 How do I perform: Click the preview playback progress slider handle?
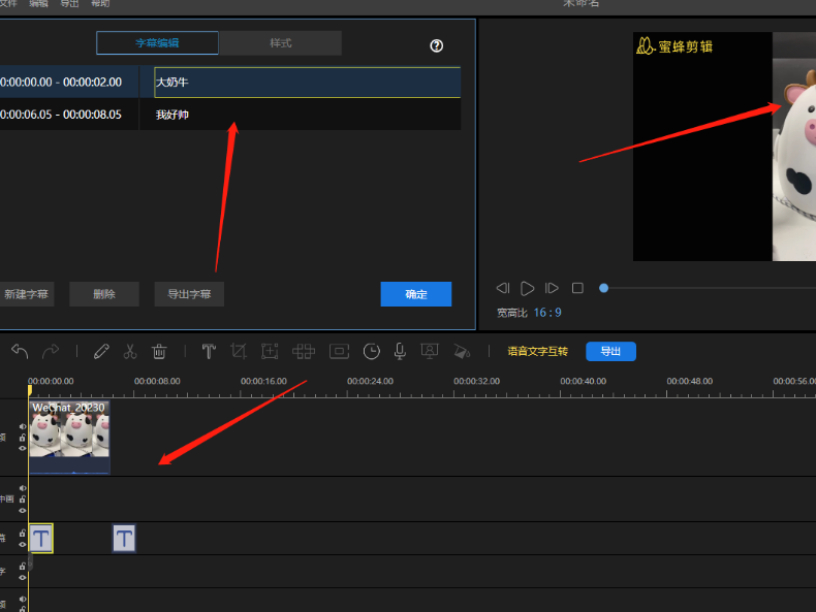[x=604, y=288]
